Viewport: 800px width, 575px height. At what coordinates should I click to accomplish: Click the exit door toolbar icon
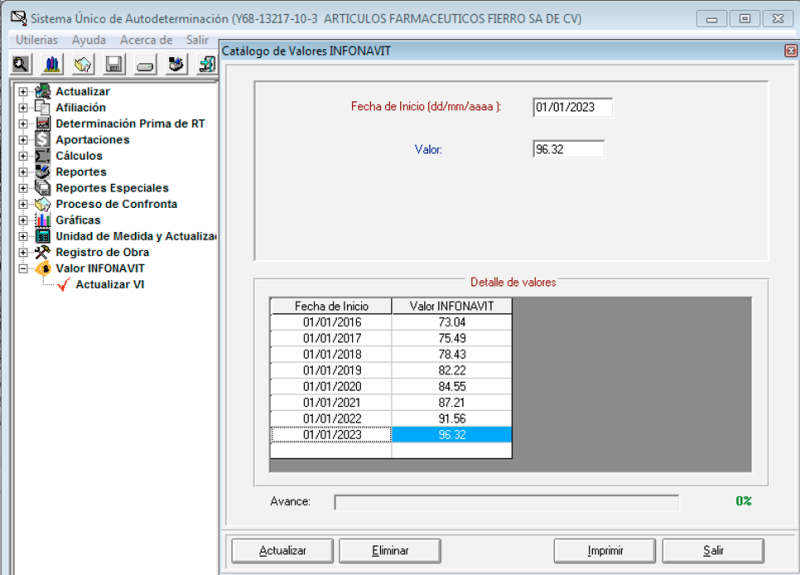[x=207, y=65]
